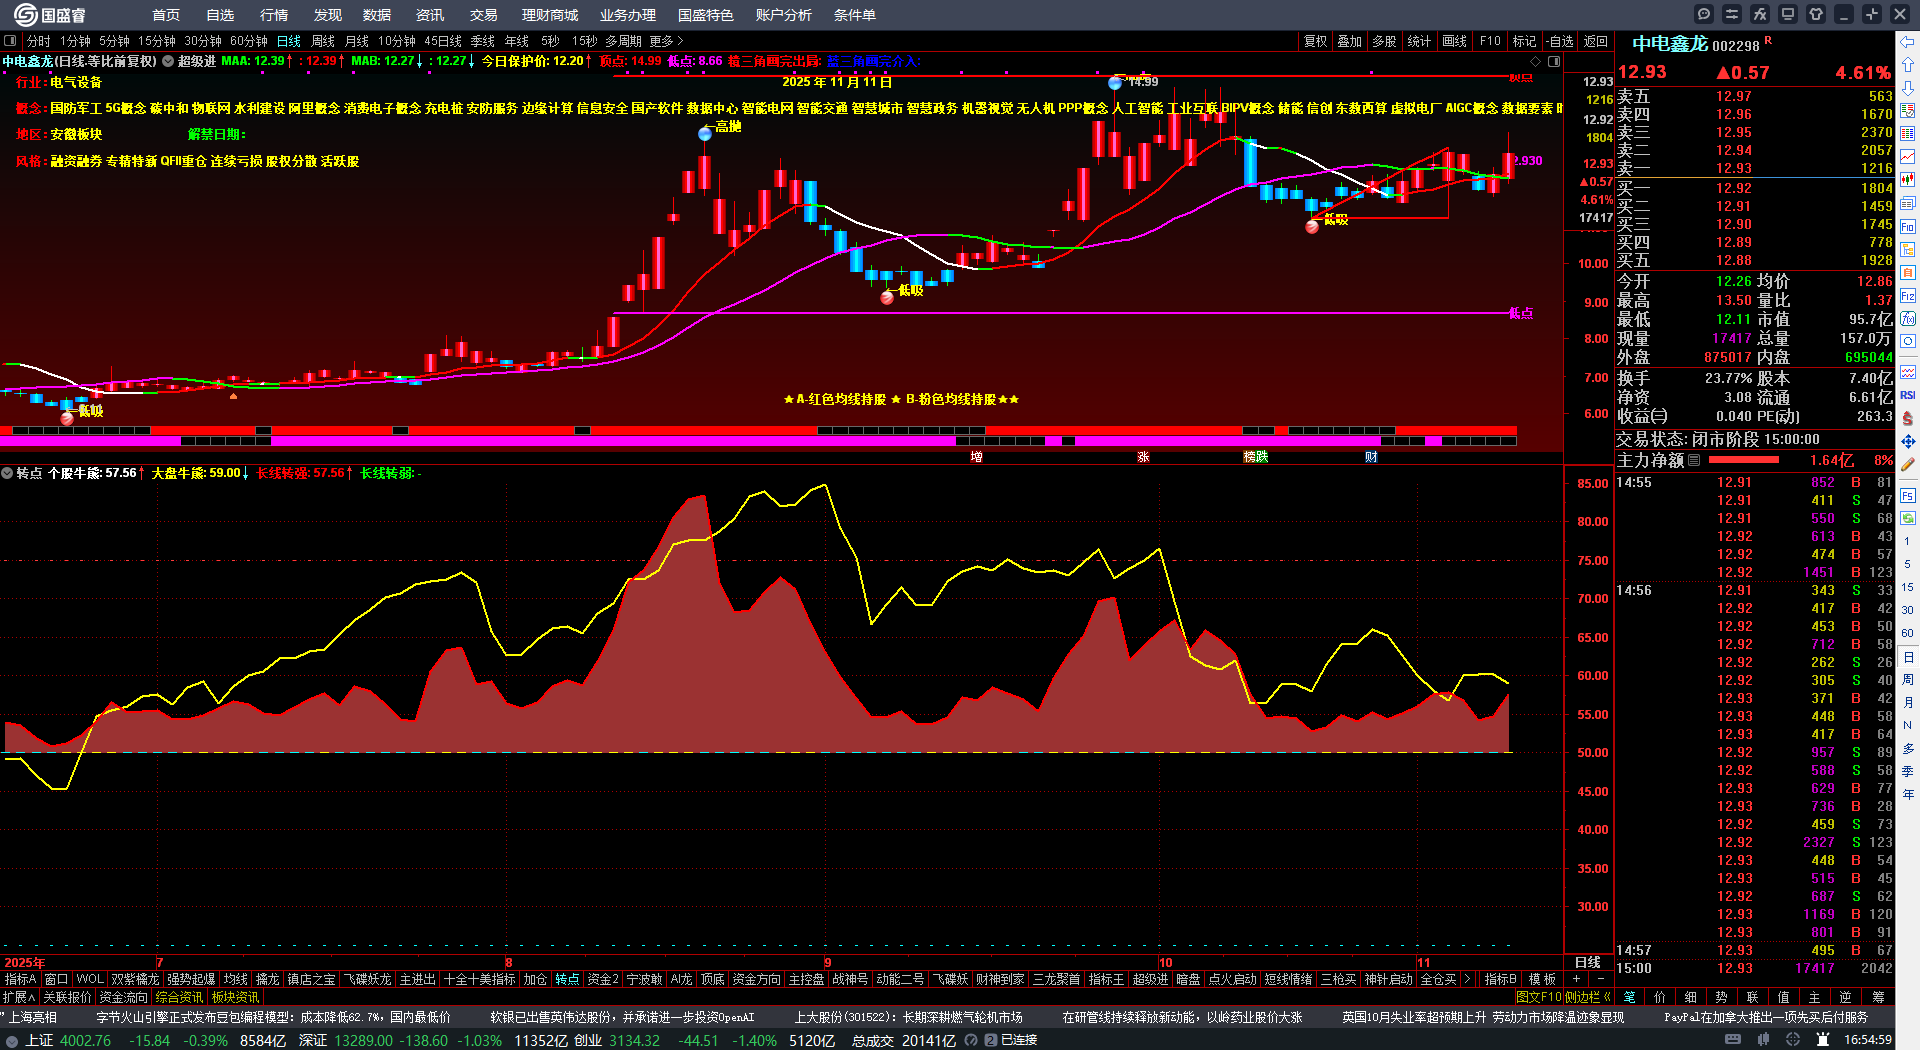
Task: Click the 10 month marker on timeline
Action: coord(1165,963)
